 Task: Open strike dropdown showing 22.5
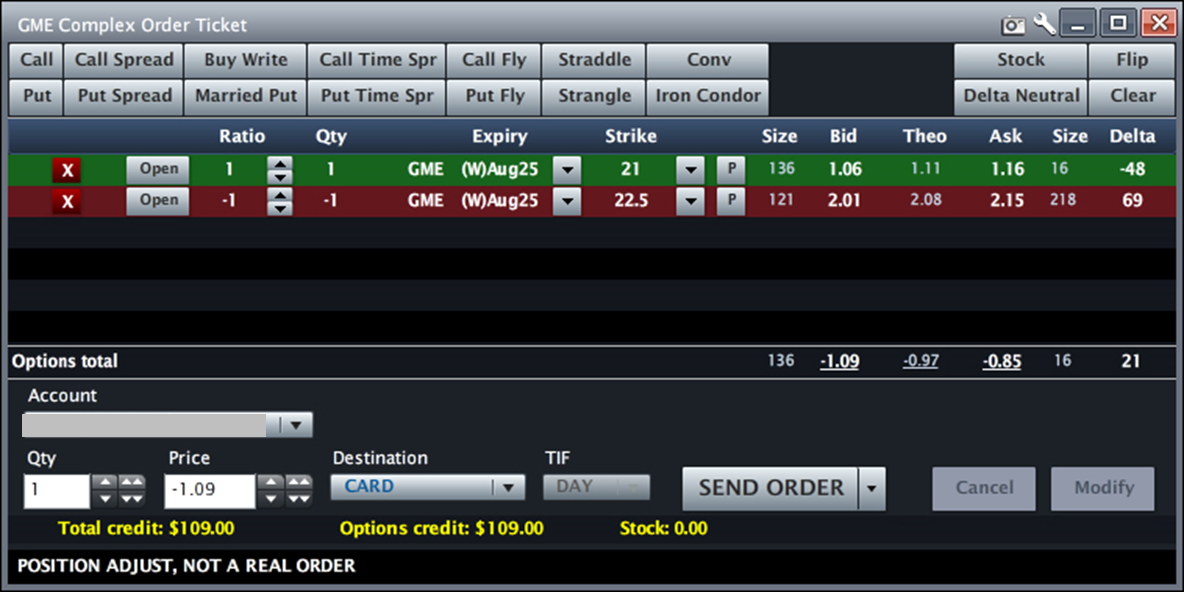tap(690, 202)
